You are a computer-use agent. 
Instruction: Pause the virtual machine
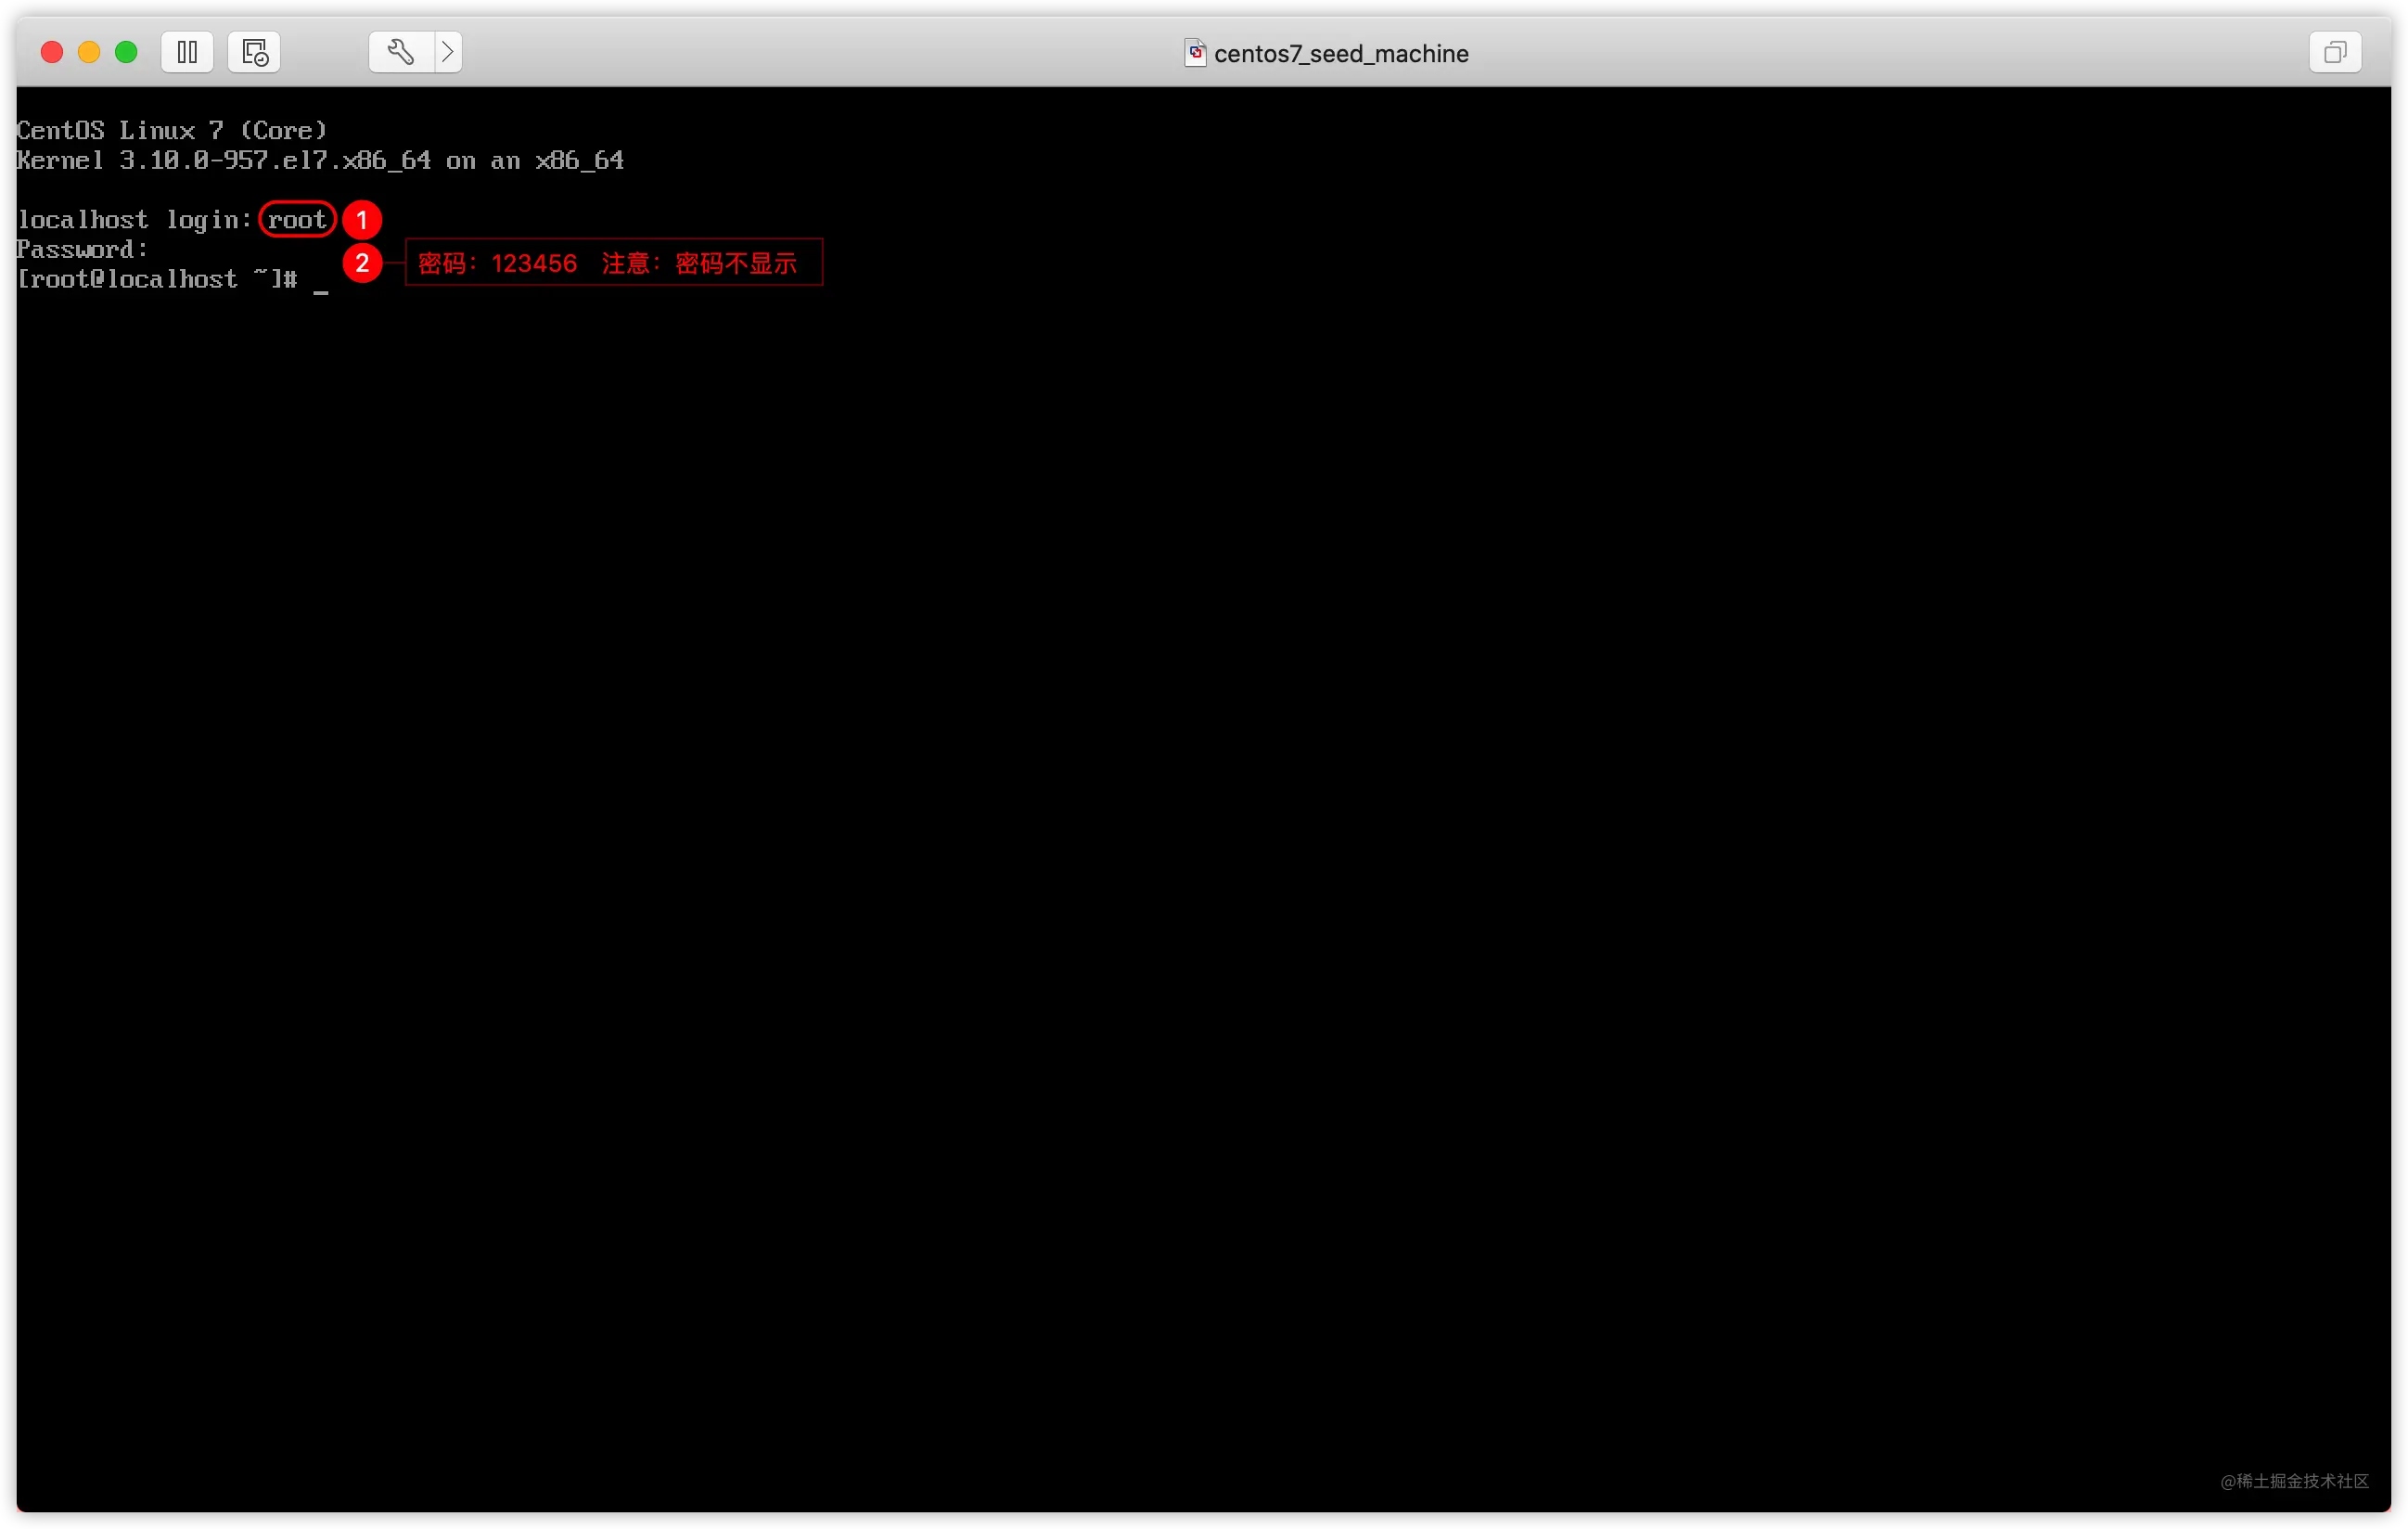coord(187,52)
